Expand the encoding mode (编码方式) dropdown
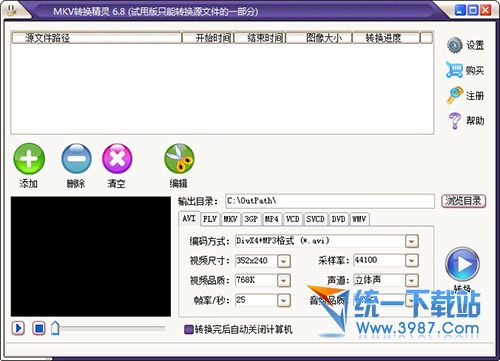The image size is (500, 361). [x=412, y=241]
